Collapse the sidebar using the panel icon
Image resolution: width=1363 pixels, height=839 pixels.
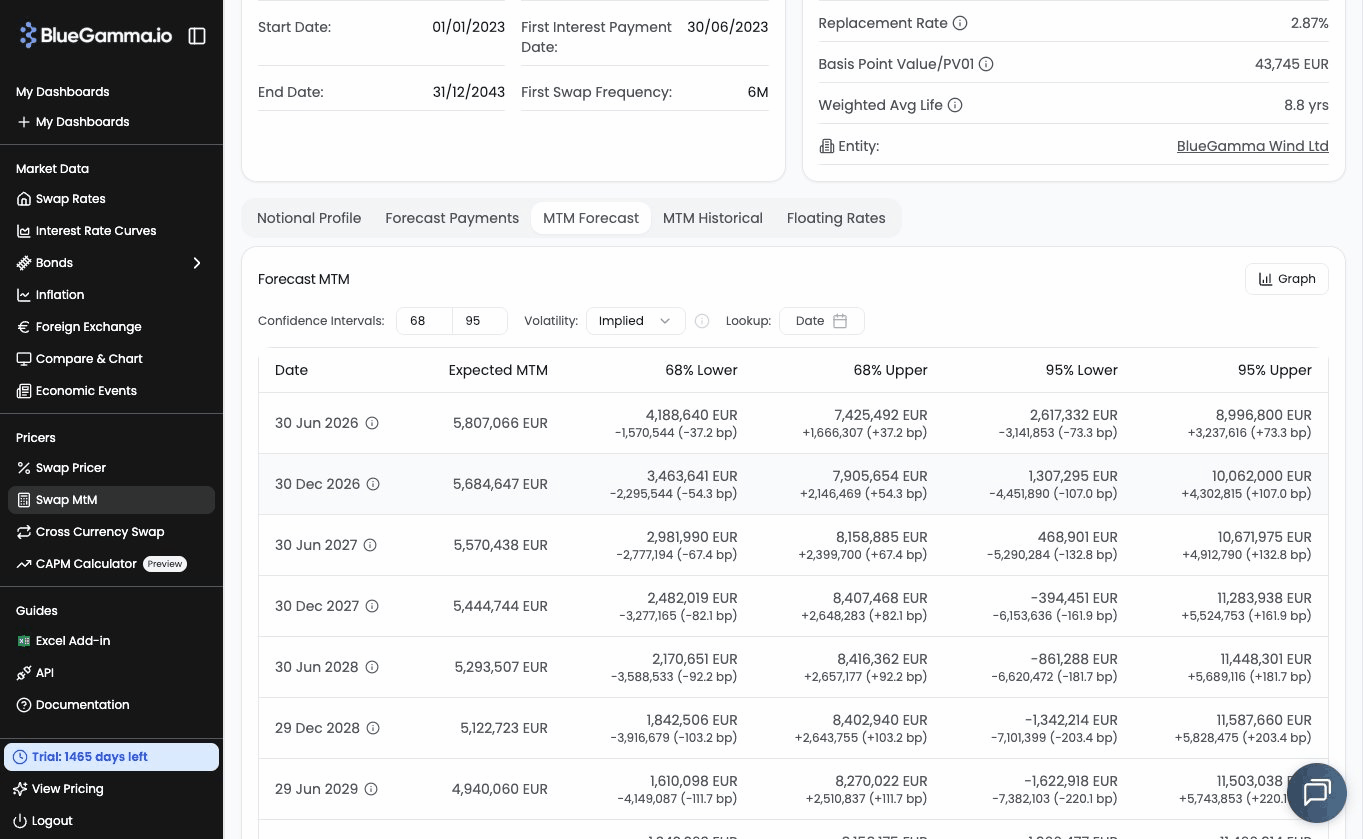coord(197,36)
